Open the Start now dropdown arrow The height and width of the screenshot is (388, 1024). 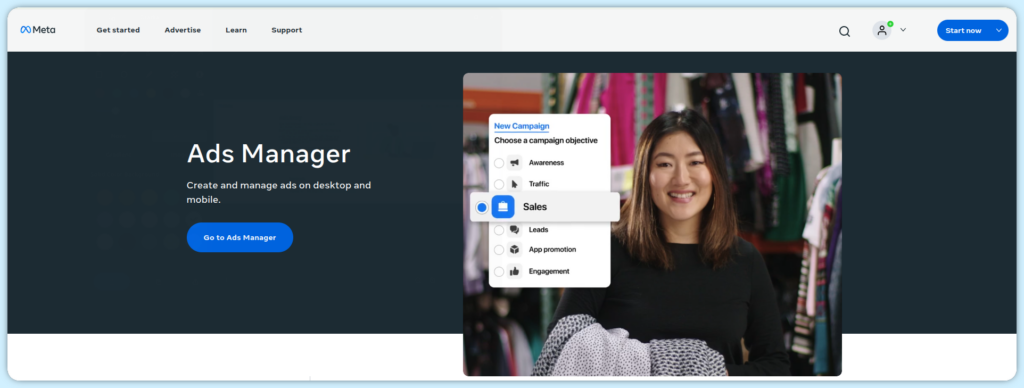click(999, 30)
